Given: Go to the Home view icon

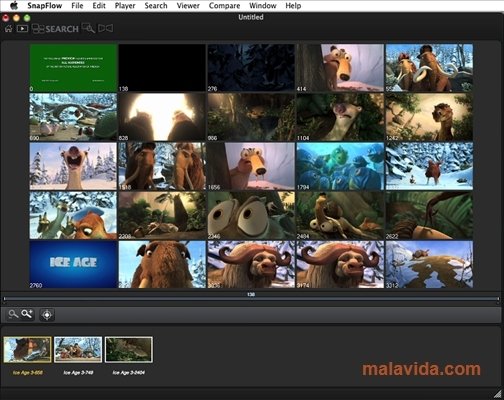Looking at the screenshot, I should pos(8,29).
